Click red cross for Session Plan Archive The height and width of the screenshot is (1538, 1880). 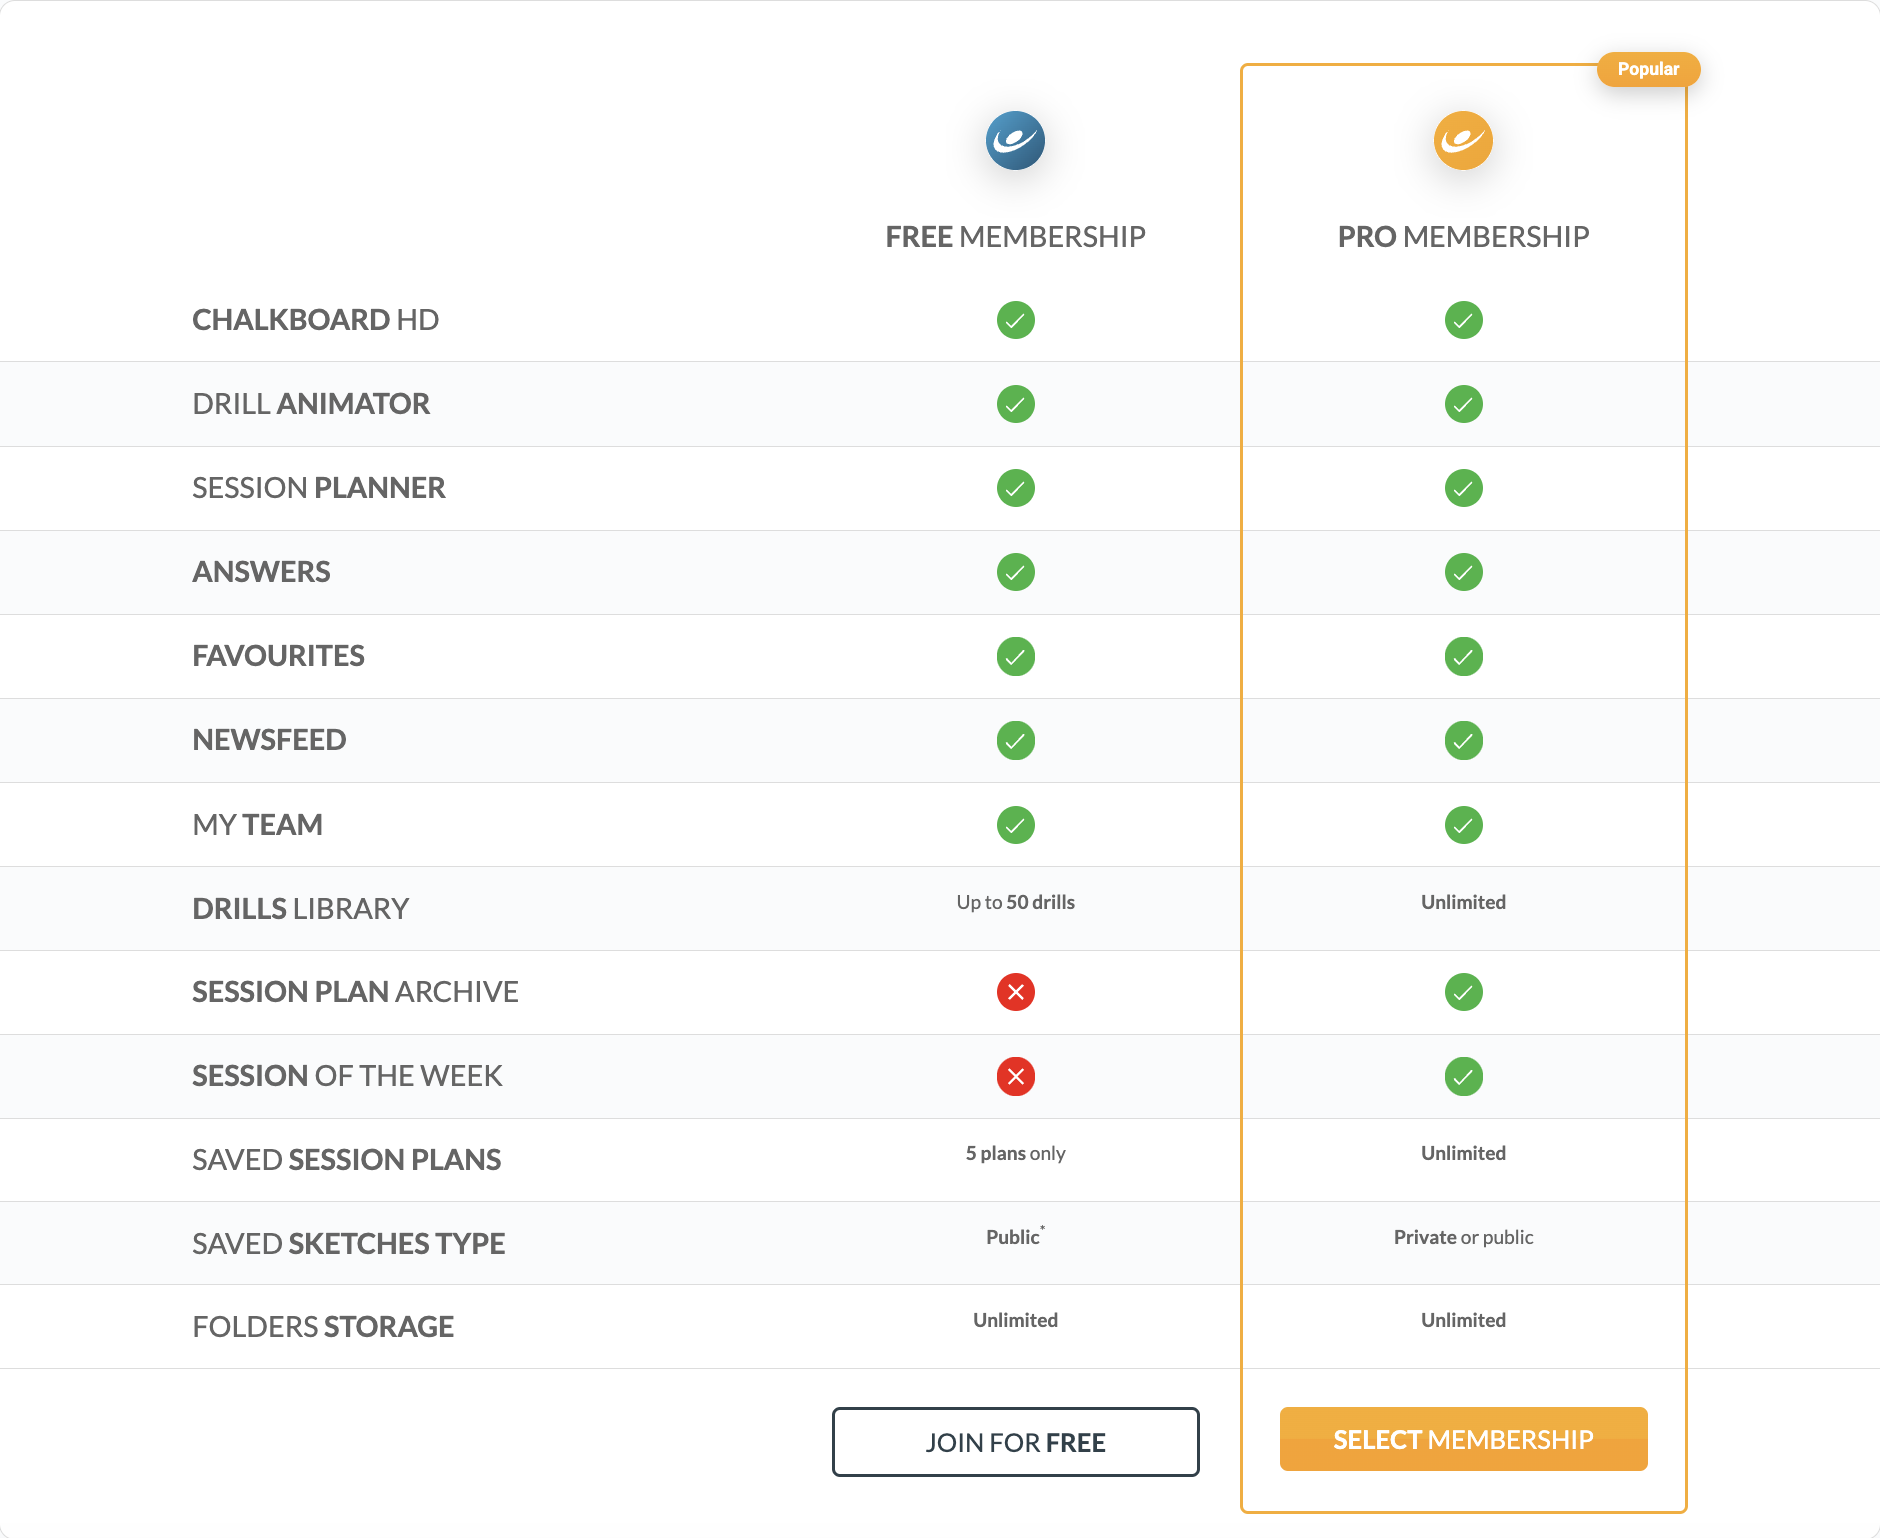1015,992
